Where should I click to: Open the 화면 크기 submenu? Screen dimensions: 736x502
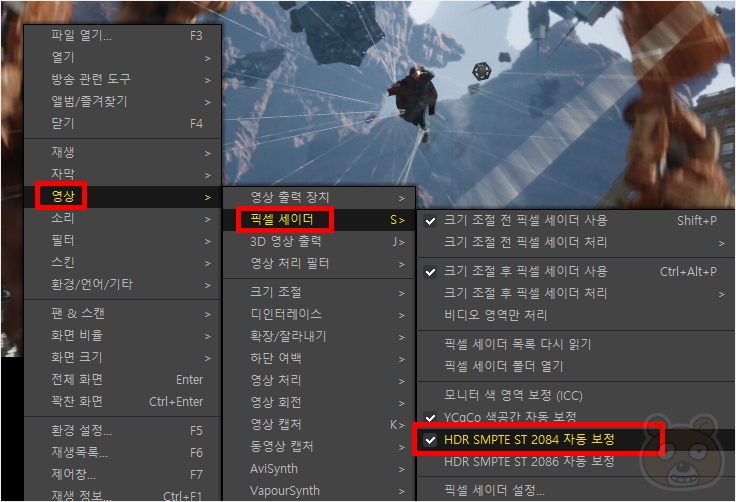[x=123, y=358]
